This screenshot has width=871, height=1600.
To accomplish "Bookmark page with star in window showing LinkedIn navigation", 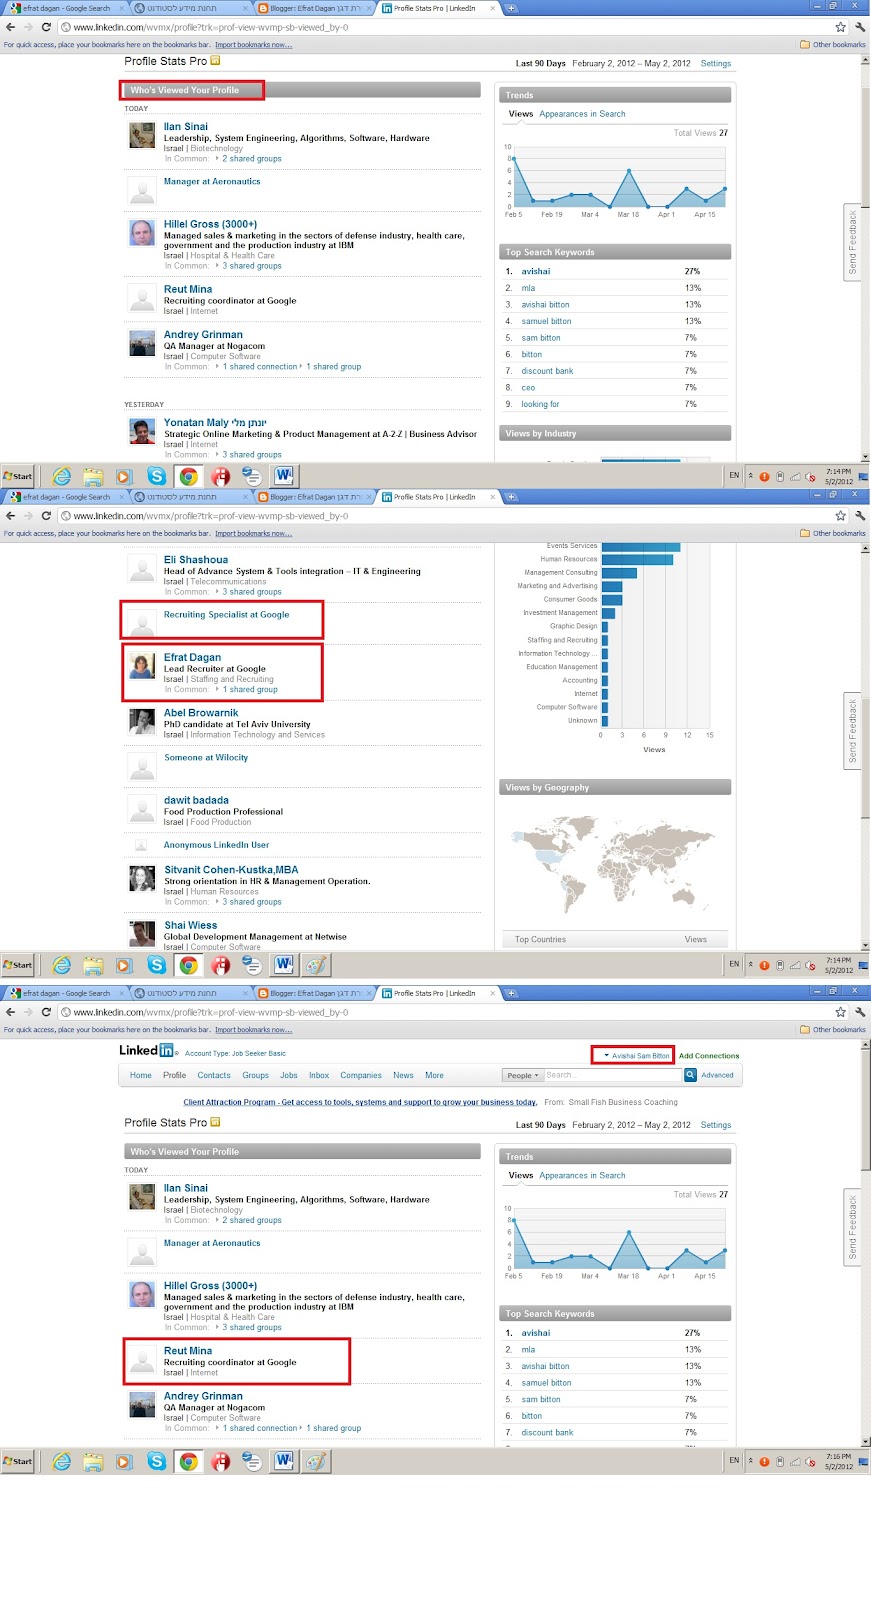I will [x=840, y=1012].
